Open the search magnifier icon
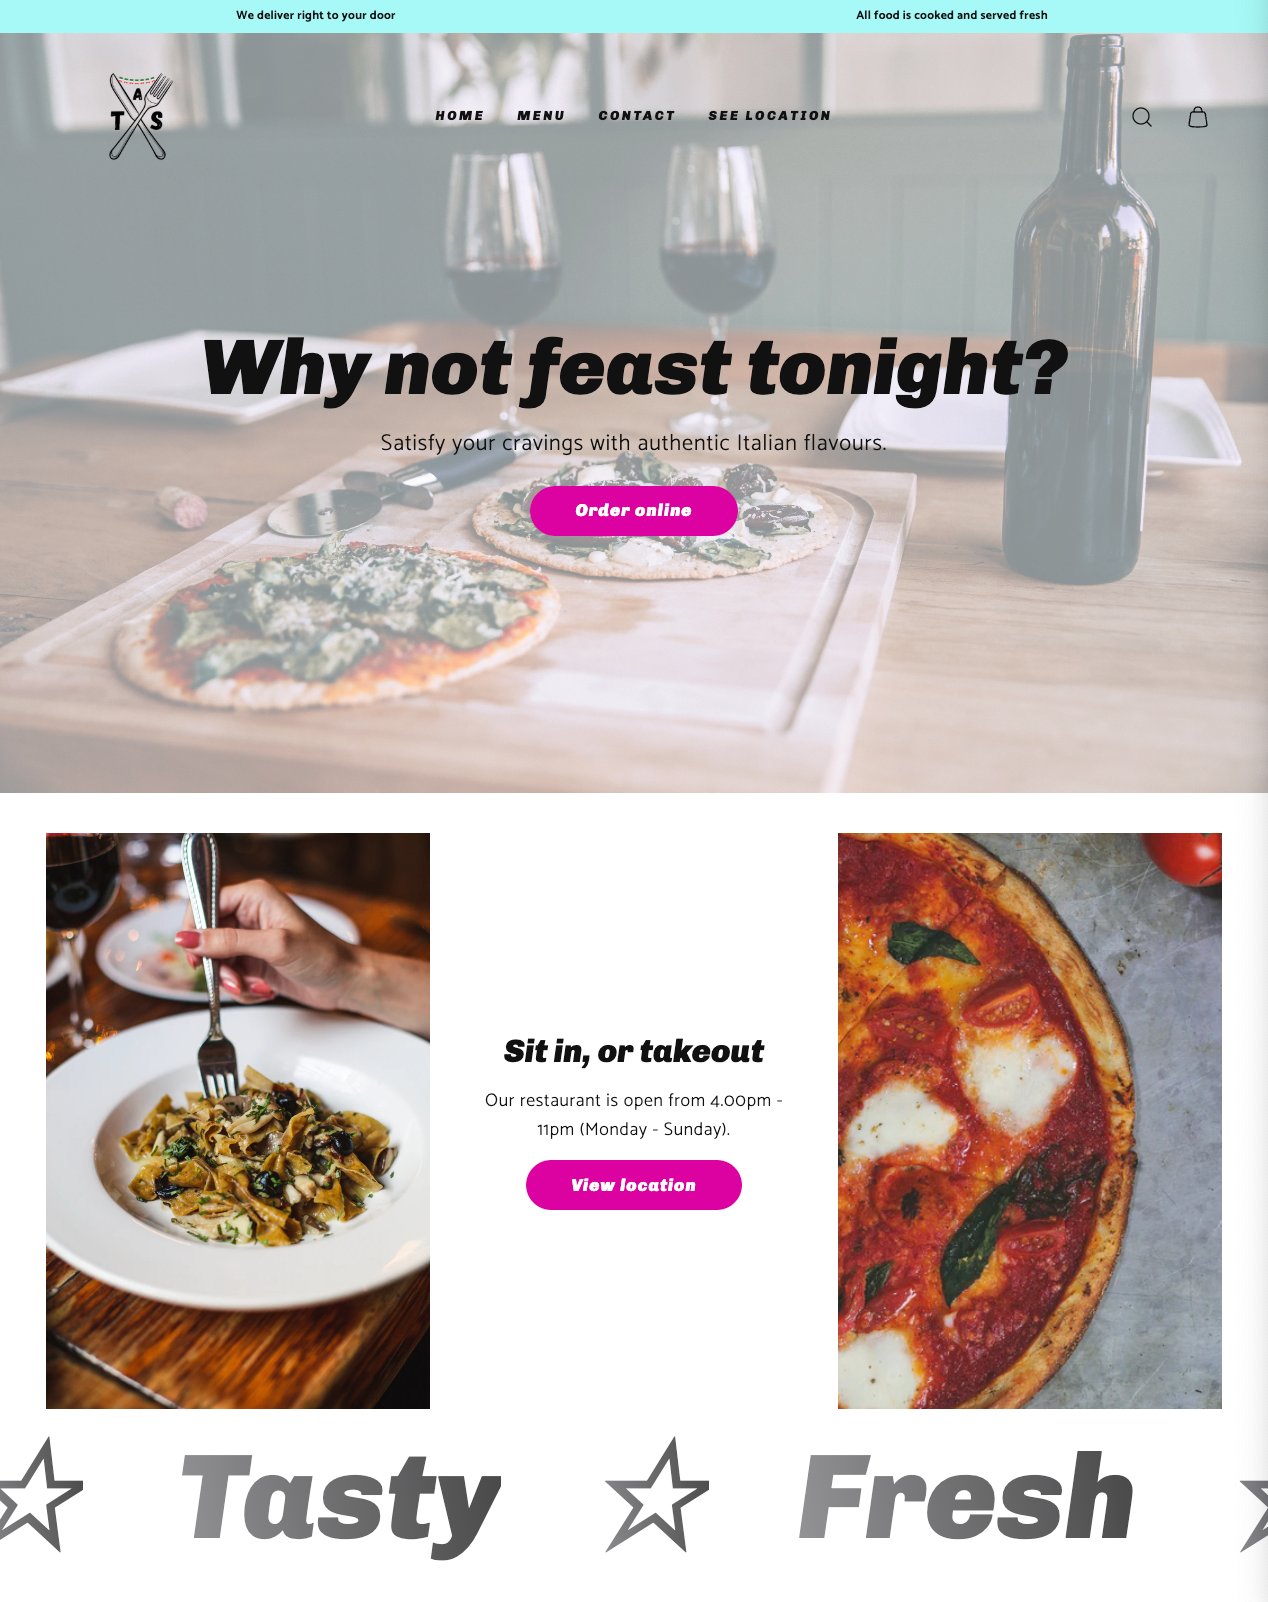 [1142, 117]
